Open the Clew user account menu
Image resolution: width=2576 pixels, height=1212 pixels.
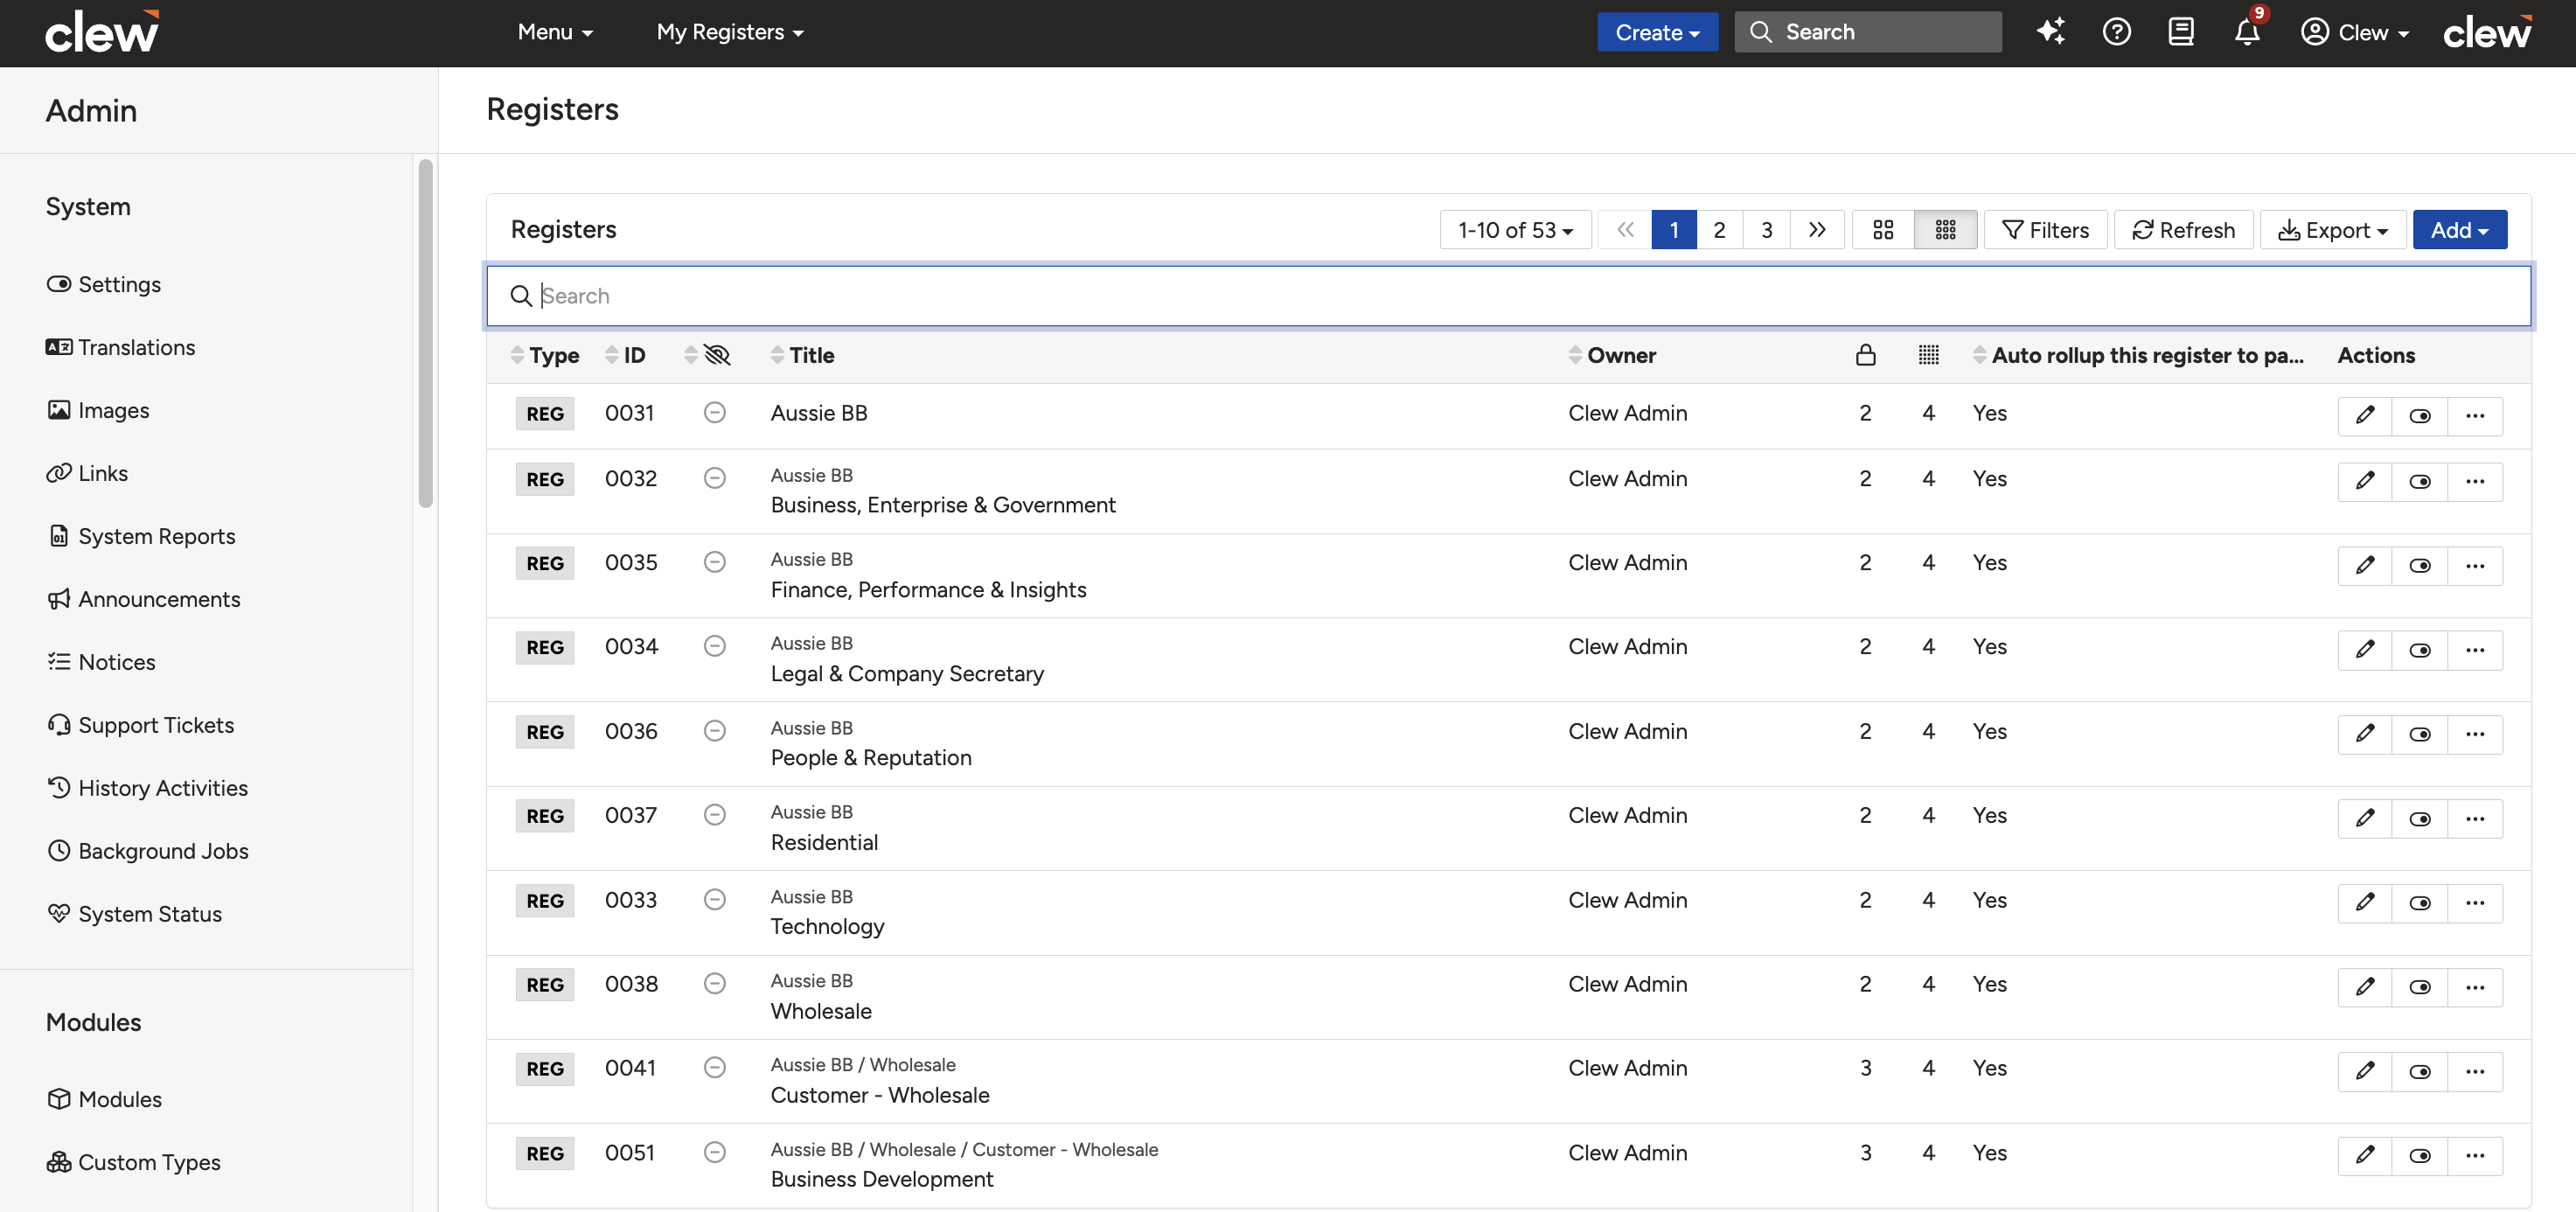pos(2355,32)
